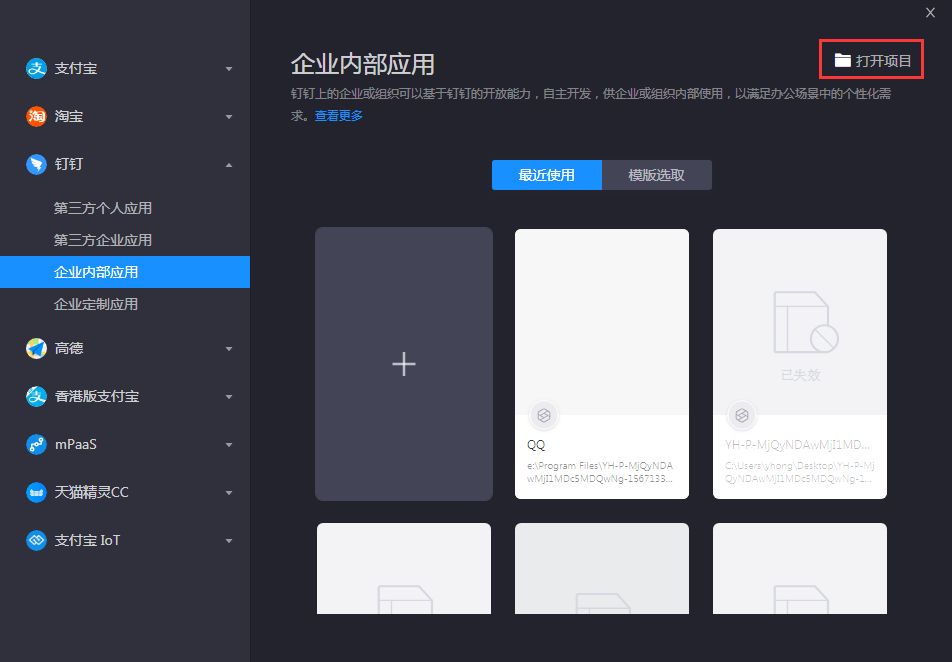952x662 pixels.
Task: Click the Tmall Genie (天猫精灵CC) icon
Action: pyautogui.click(x=37, y=492)
